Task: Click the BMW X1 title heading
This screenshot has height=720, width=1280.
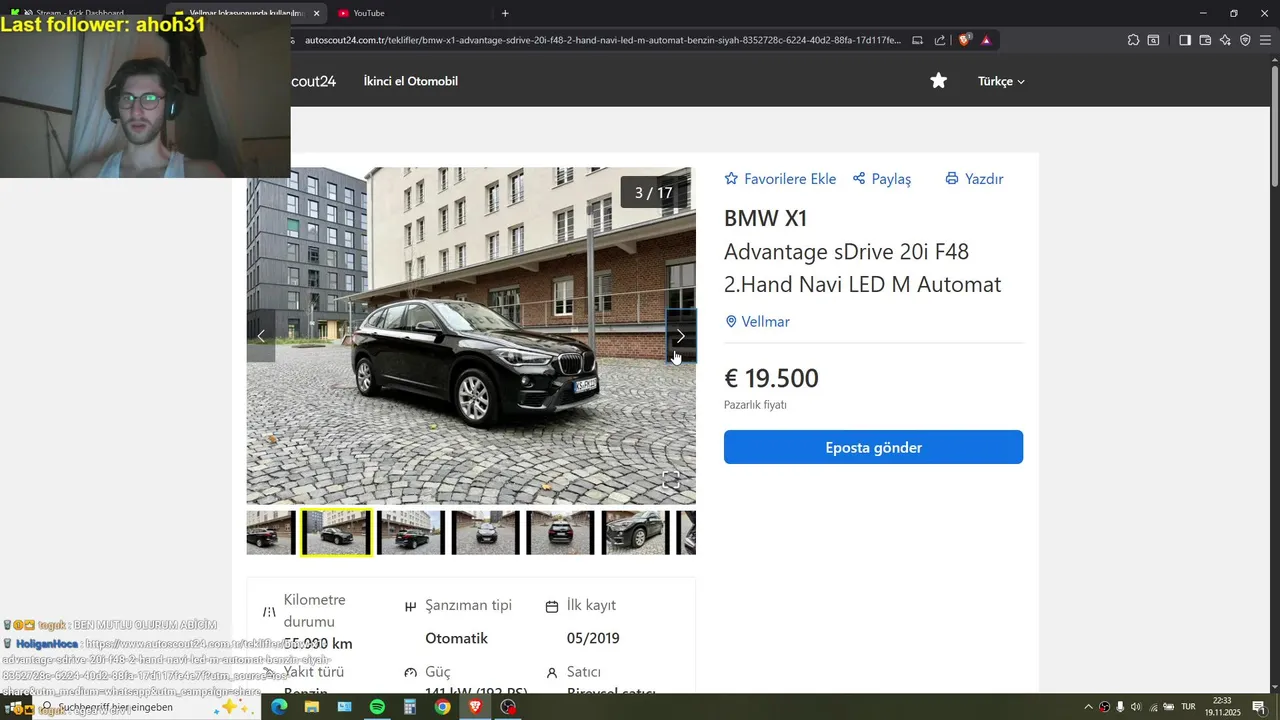Action: (765, 218)
